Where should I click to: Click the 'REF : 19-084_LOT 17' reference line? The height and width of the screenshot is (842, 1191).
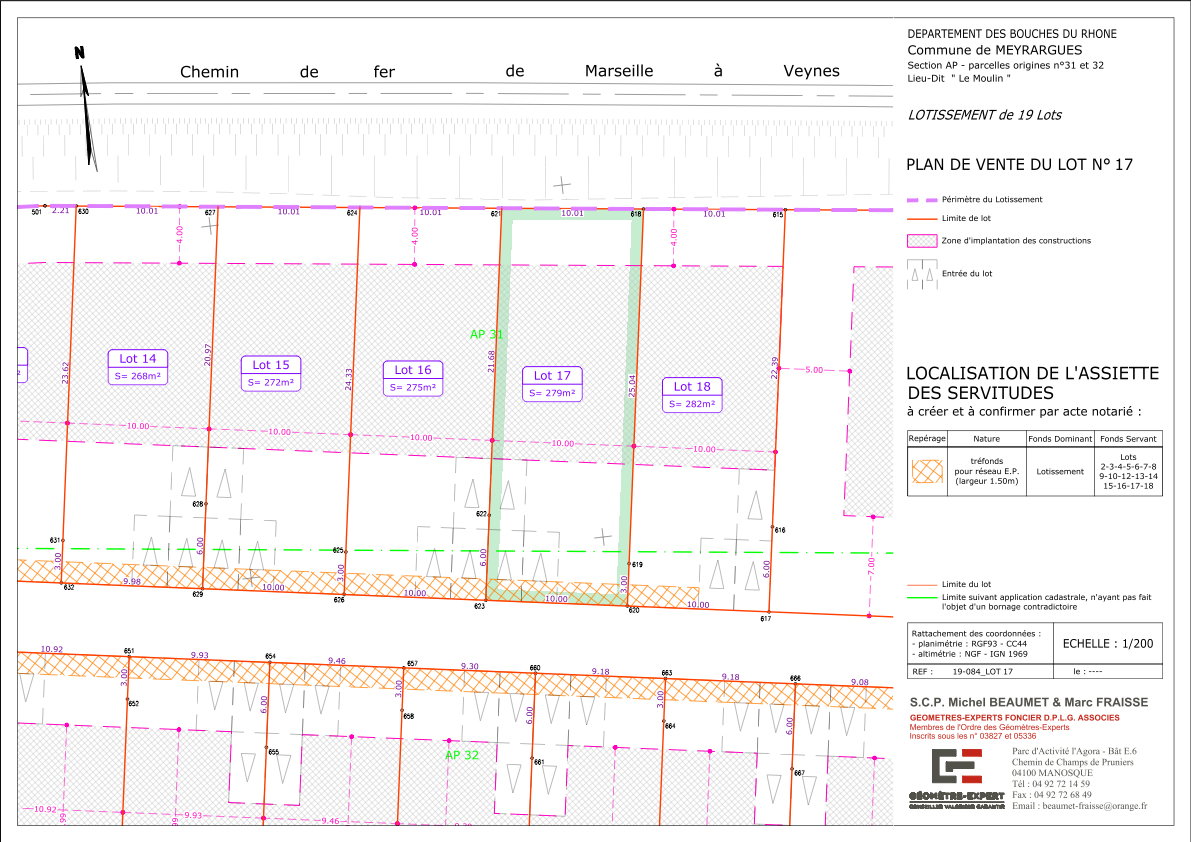coord(962,671)
